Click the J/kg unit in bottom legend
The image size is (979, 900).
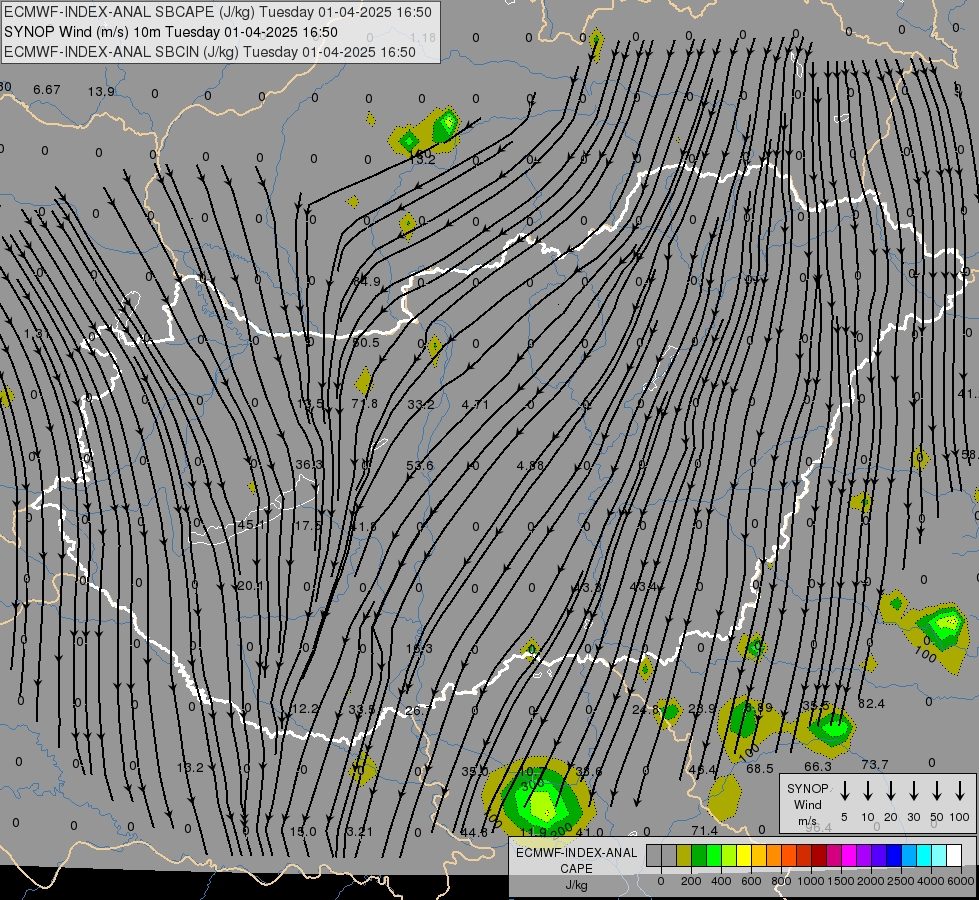576,885
